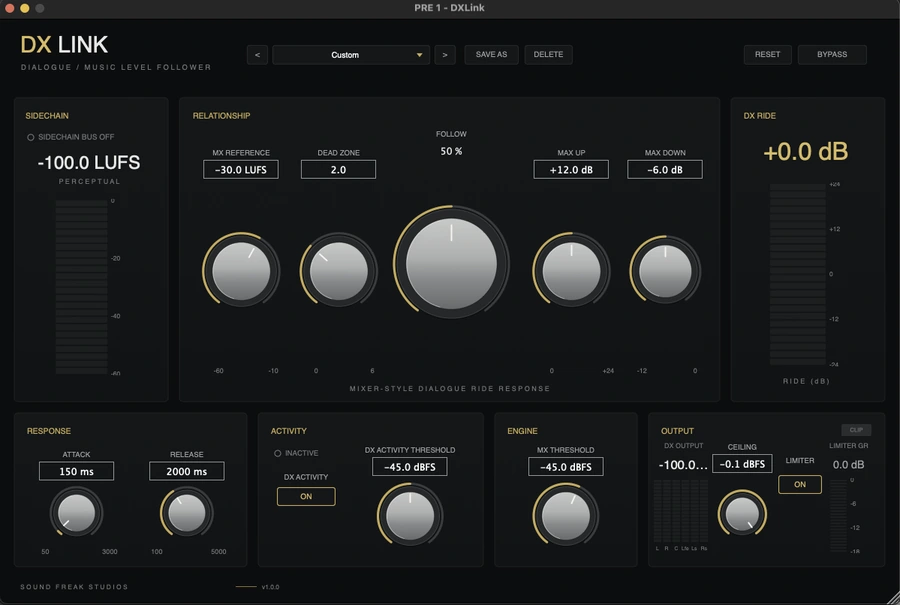This screenshot has height=605, width=900.
Task: Click the DX Activity Threshold knob
Action: [x=410, y=514]
